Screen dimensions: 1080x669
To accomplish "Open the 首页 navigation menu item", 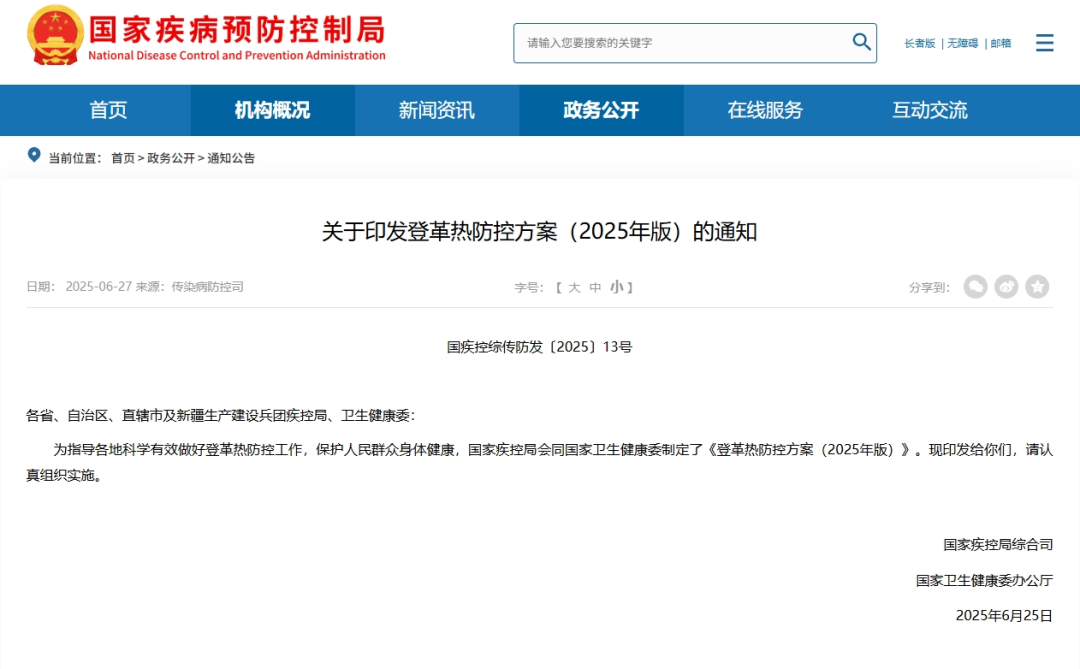I will (x=108, y=110).
